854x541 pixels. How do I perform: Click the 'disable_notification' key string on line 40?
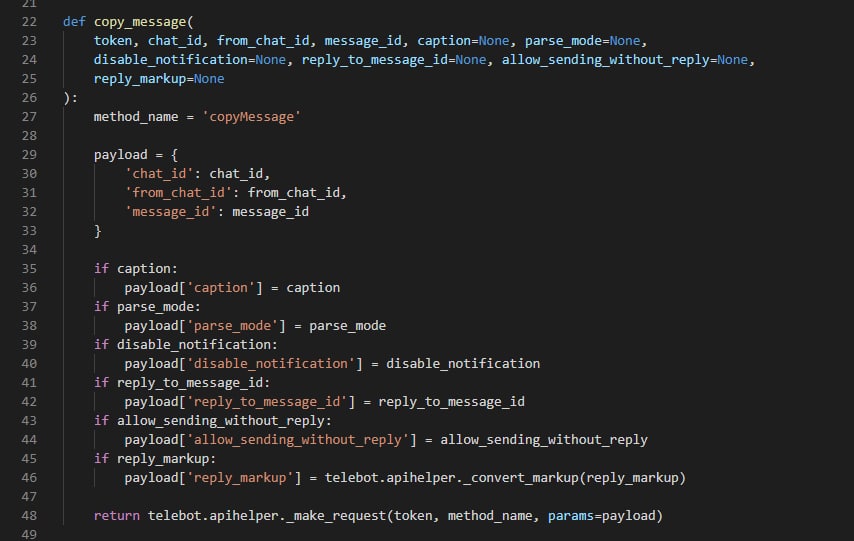(271, 364)
